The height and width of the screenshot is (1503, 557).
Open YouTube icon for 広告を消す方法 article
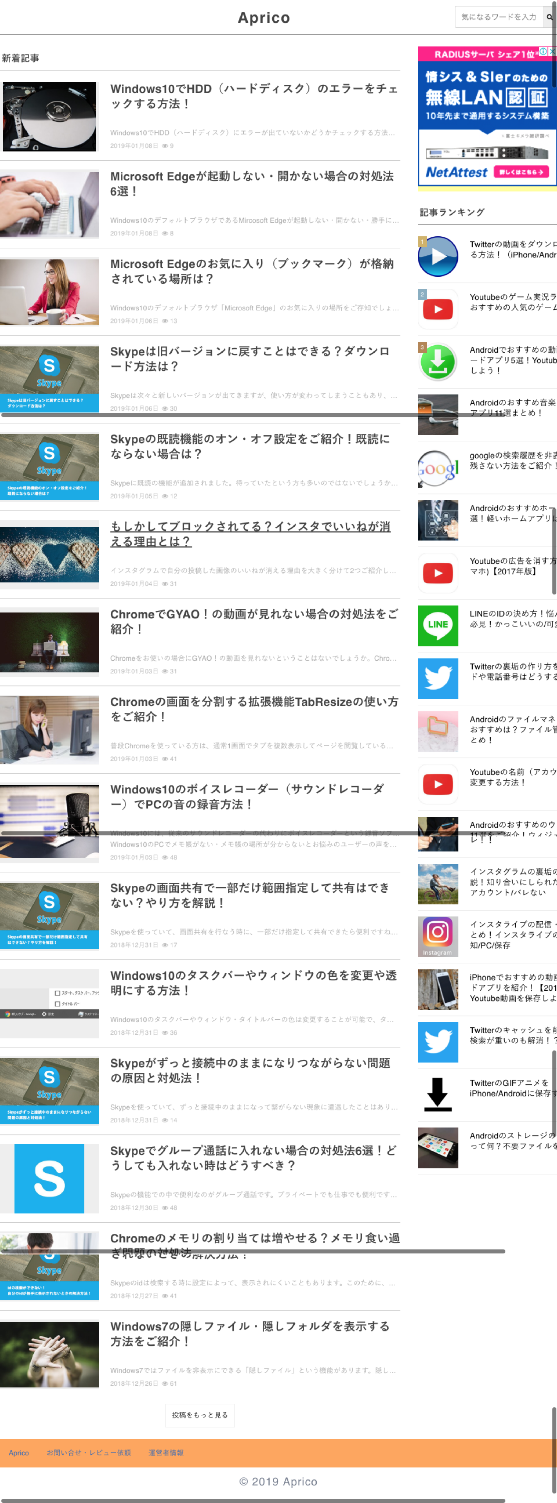[x=437, y=573]
